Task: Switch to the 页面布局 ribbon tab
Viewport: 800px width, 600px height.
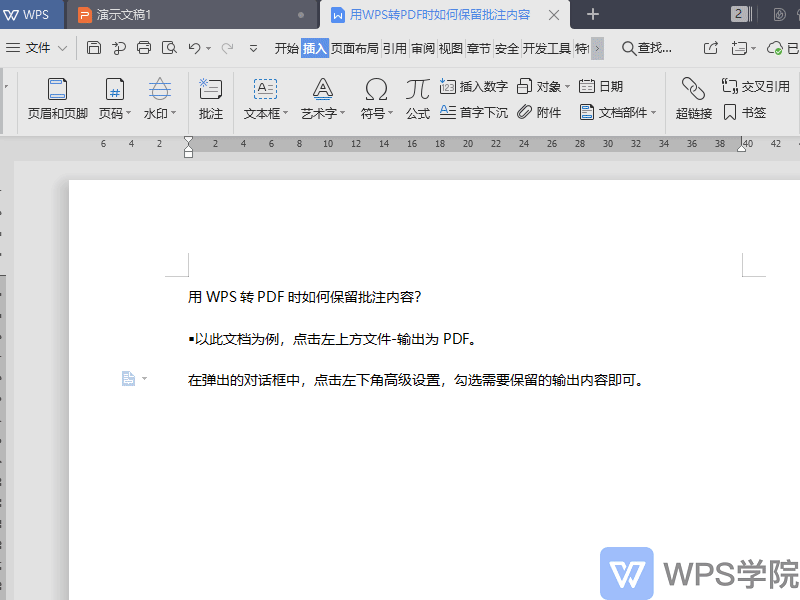Action: [x=355, y=48]
